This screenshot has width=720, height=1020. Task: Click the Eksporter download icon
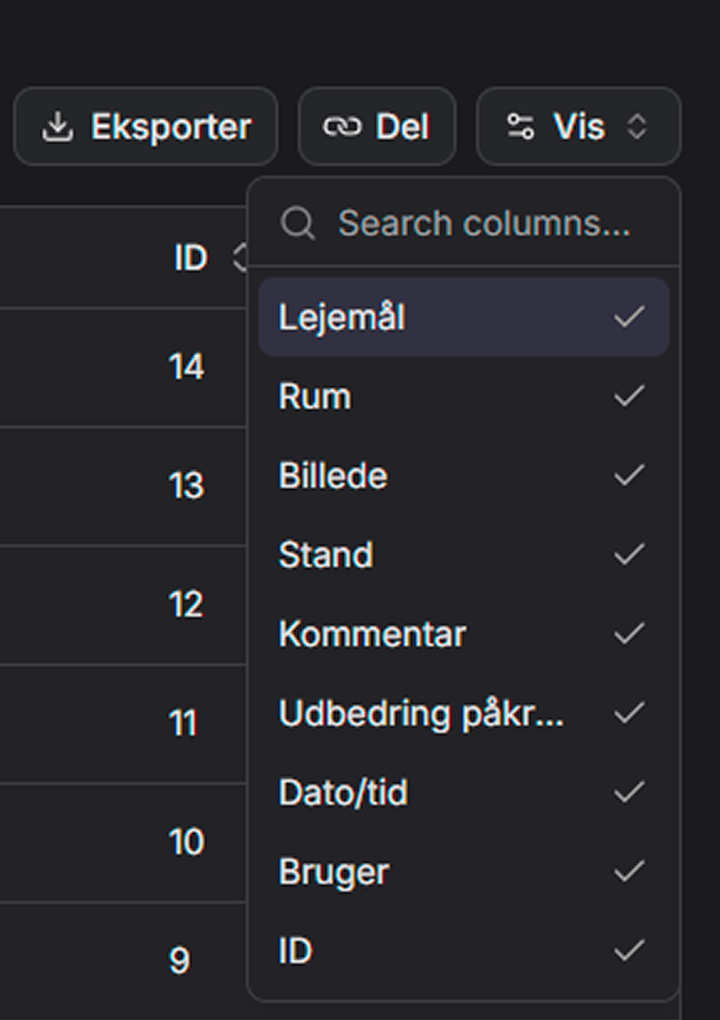(58, 127)
